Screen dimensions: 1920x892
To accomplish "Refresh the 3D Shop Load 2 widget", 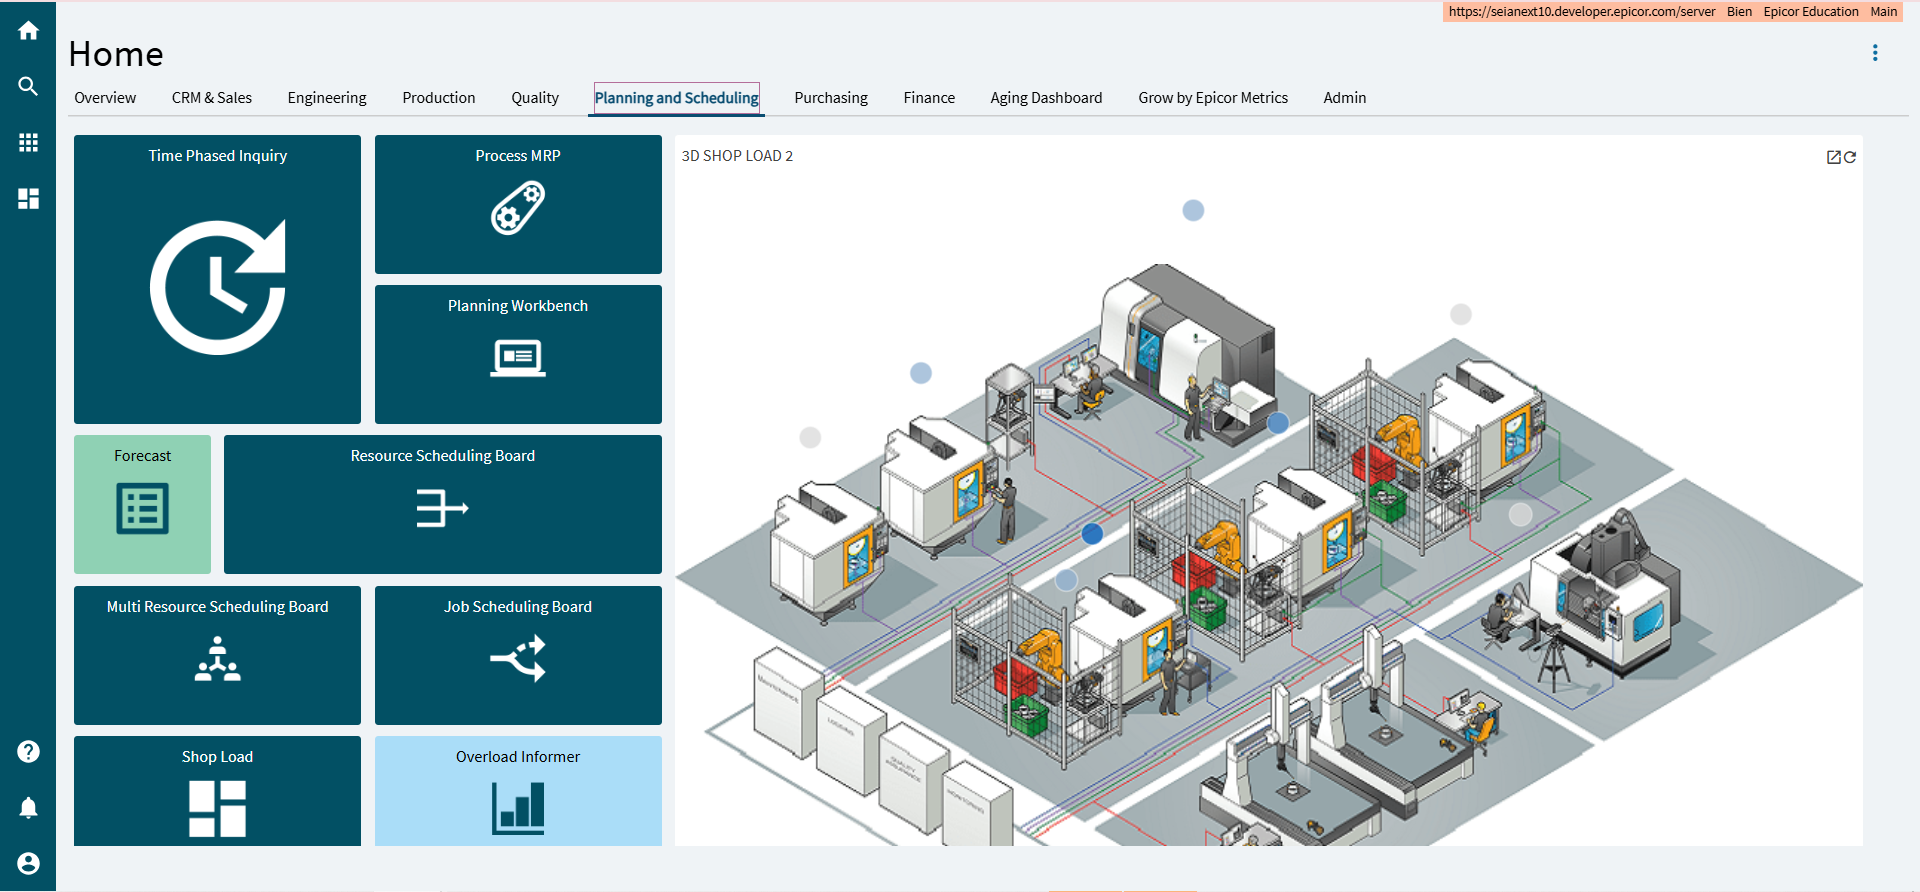I will (x=1850, y=157).
